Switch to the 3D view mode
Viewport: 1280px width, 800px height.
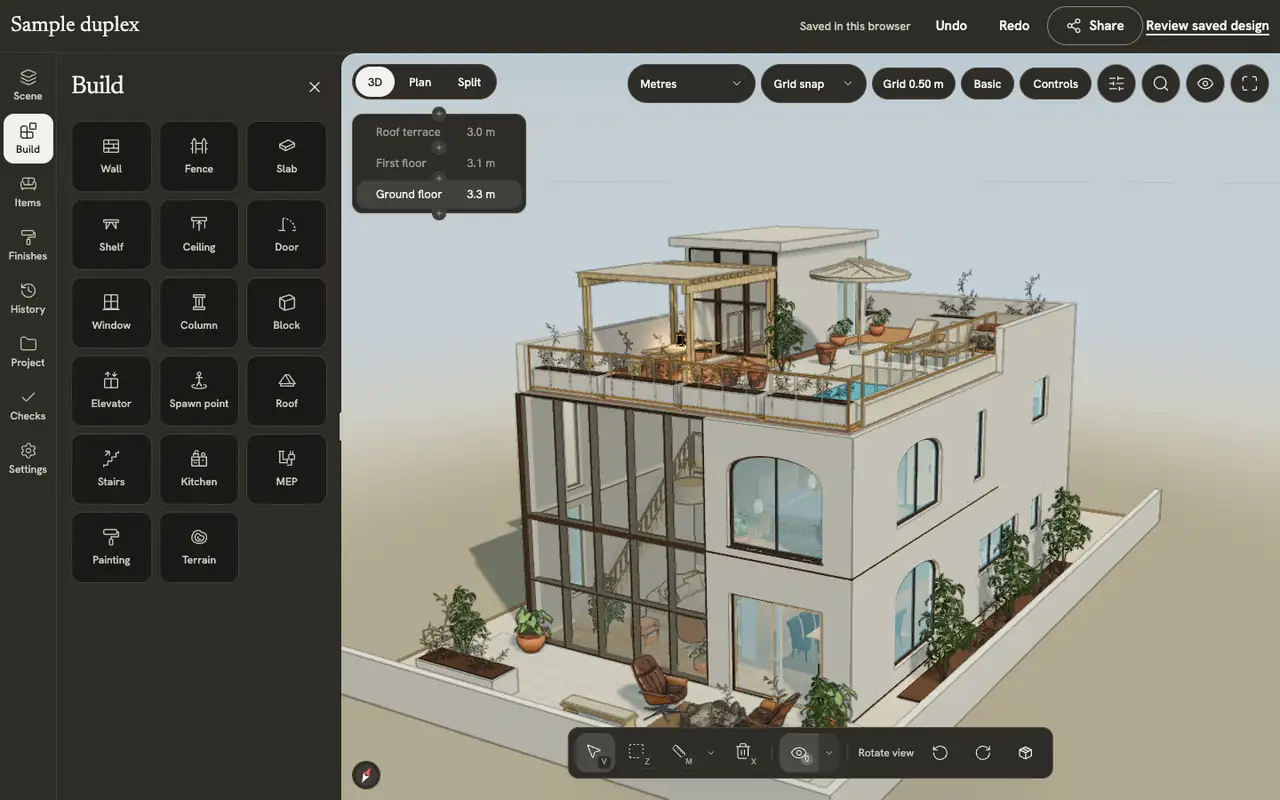point(375,82)
